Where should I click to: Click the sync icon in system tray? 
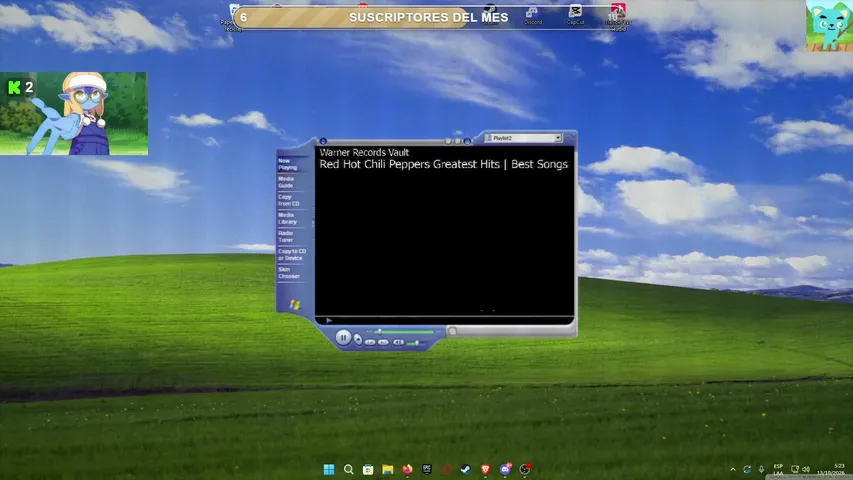coord(747,469)
